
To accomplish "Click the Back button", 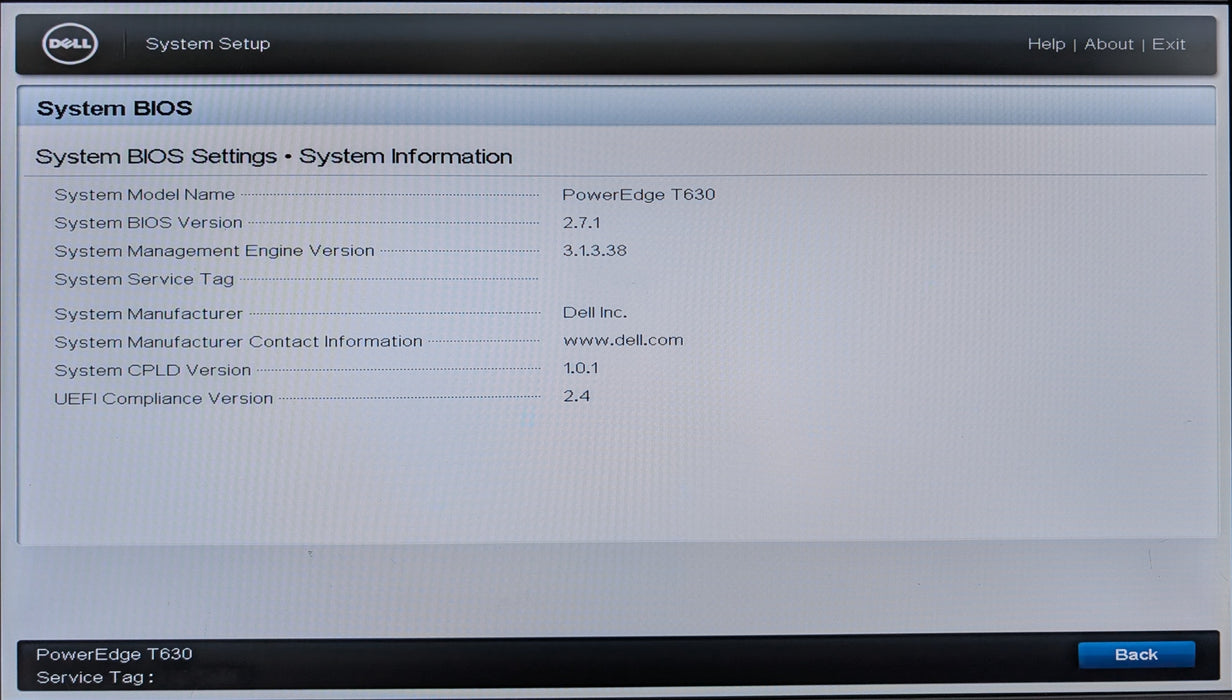I will point(1136,654).
